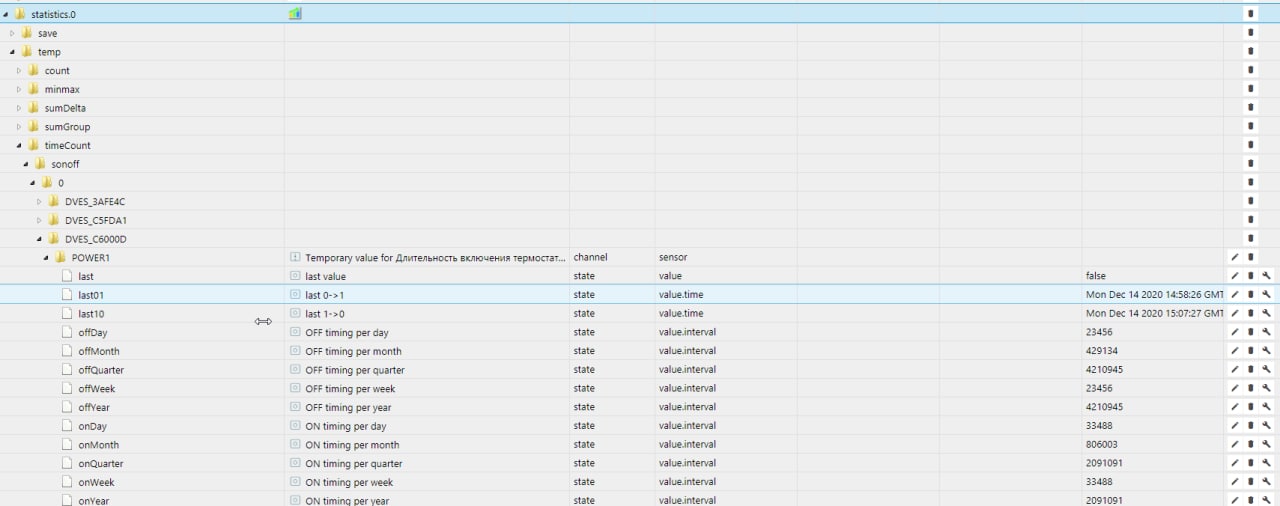The width and height of the screenshot is (1280, 506).
Task: Click trash icon in minmax row
Action: point(1250,89)
